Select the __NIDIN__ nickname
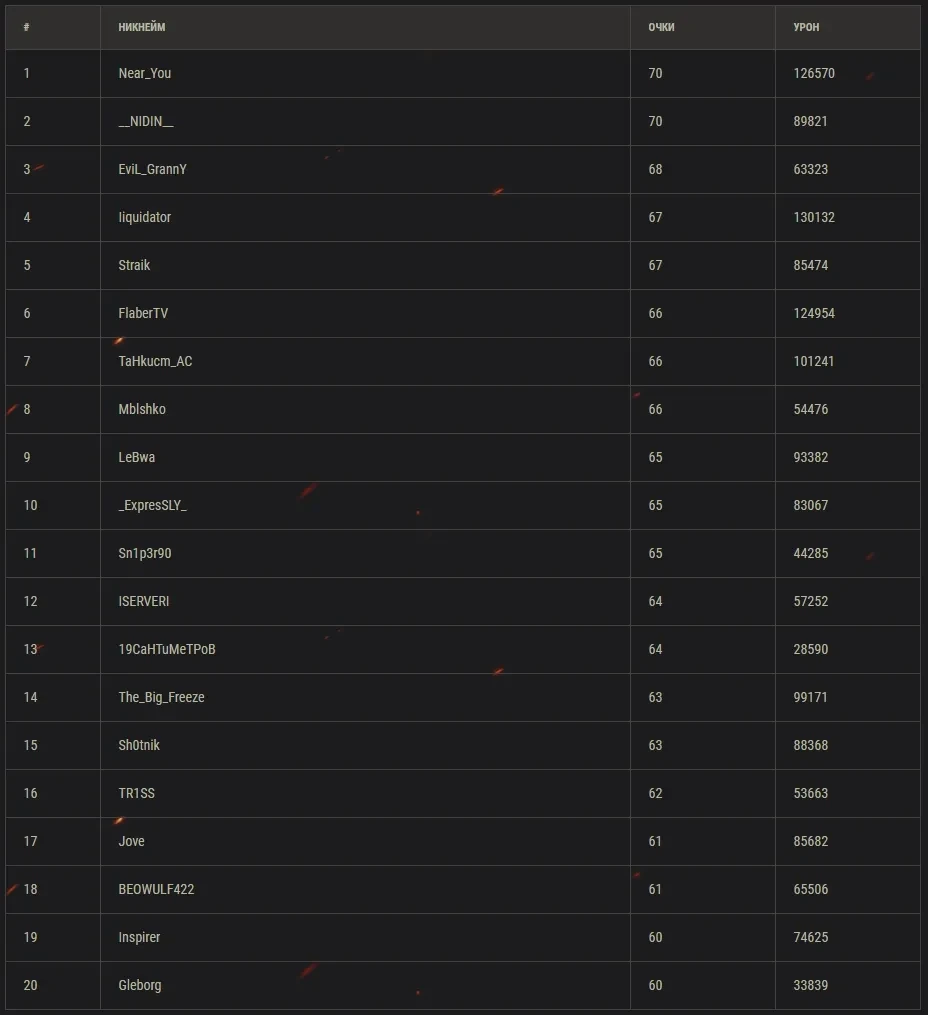The height and width of the screenshot is (1015, 928). coord(146,121)
